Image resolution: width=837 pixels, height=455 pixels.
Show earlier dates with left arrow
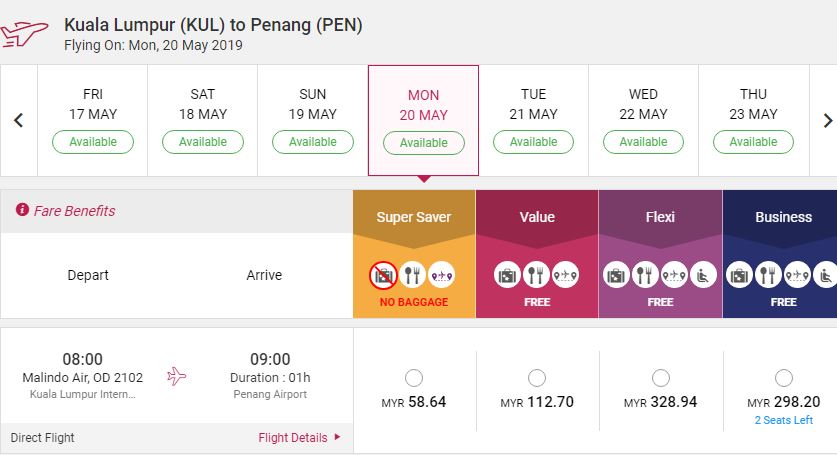pyautogui.click(x=18, y=121)
